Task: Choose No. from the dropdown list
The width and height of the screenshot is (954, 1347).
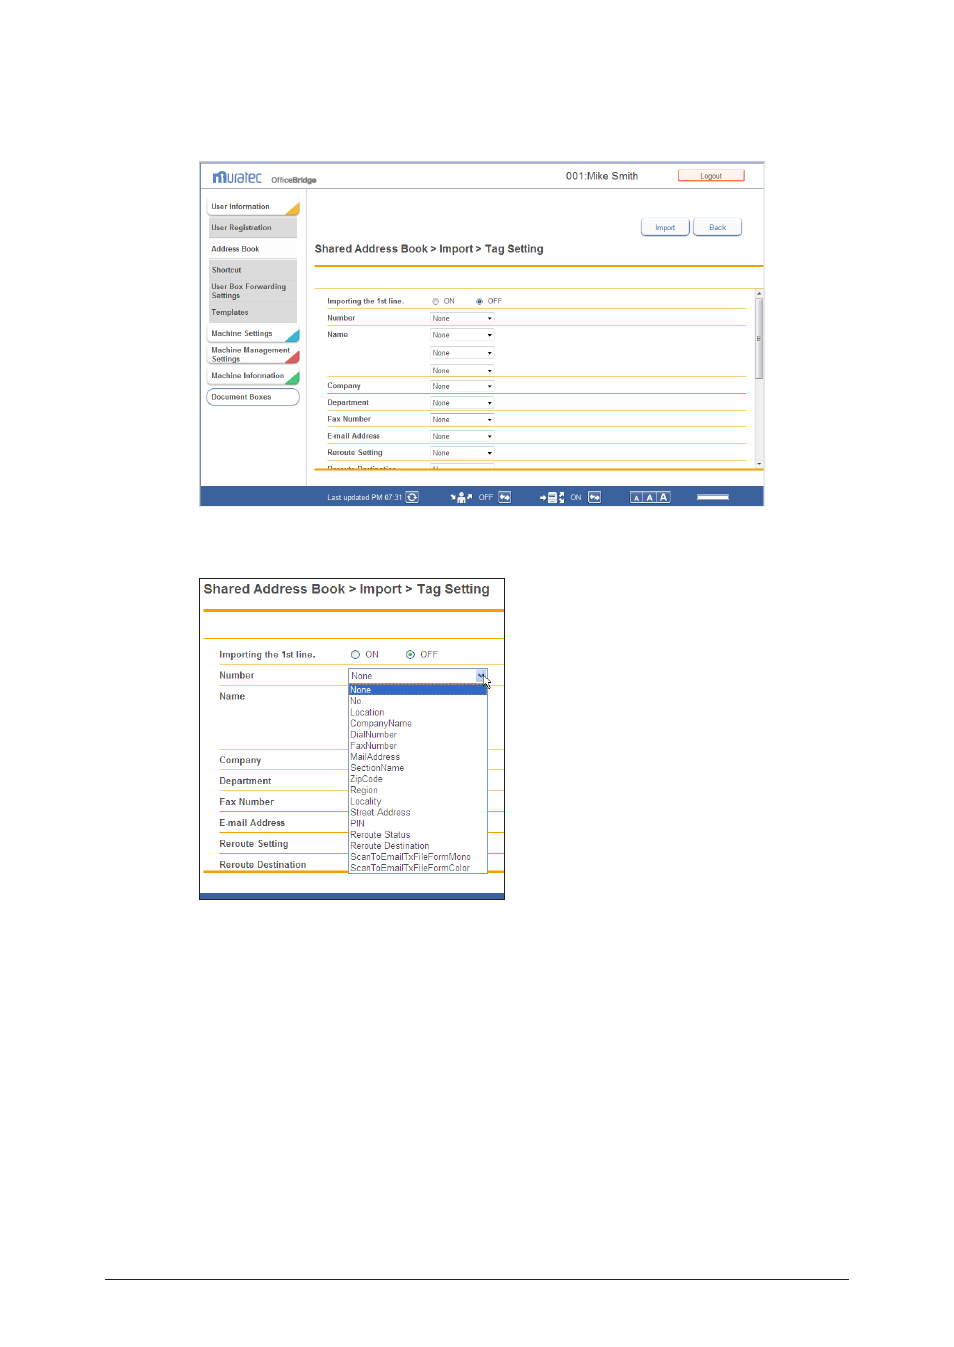Action: (417, 701)
